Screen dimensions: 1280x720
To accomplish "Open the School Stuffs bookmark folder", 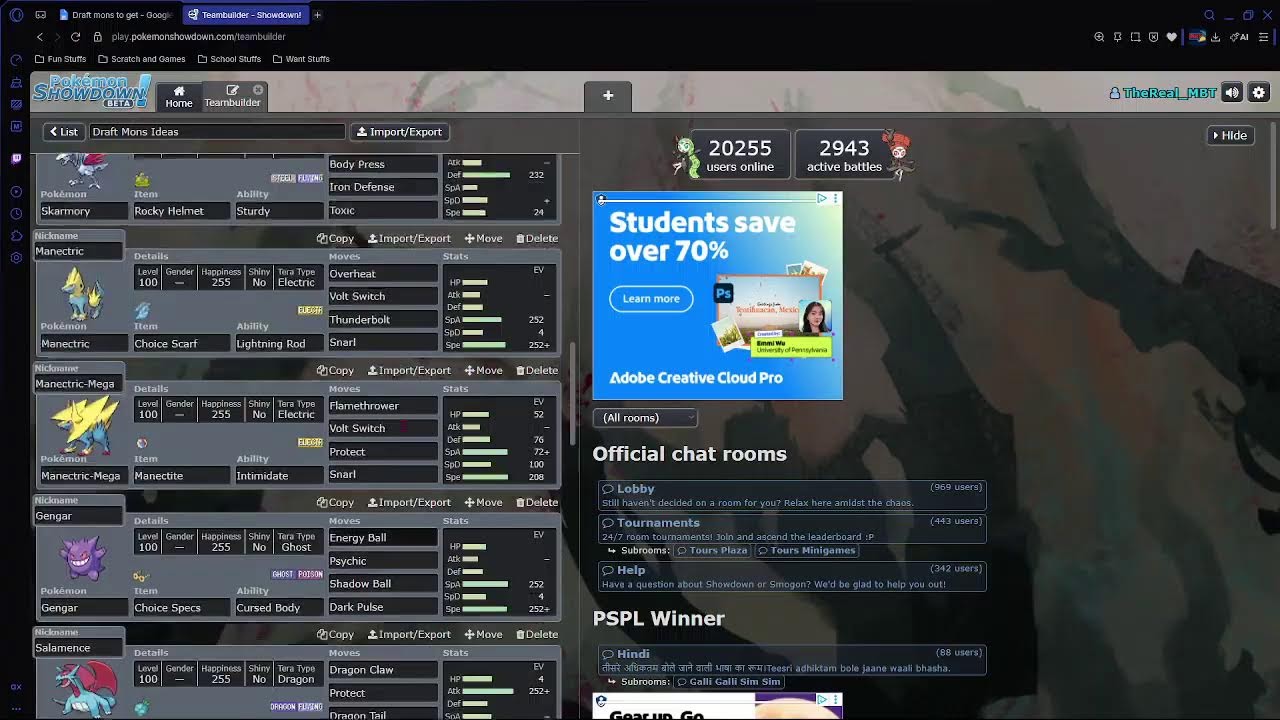I will (x=229, y=59).
